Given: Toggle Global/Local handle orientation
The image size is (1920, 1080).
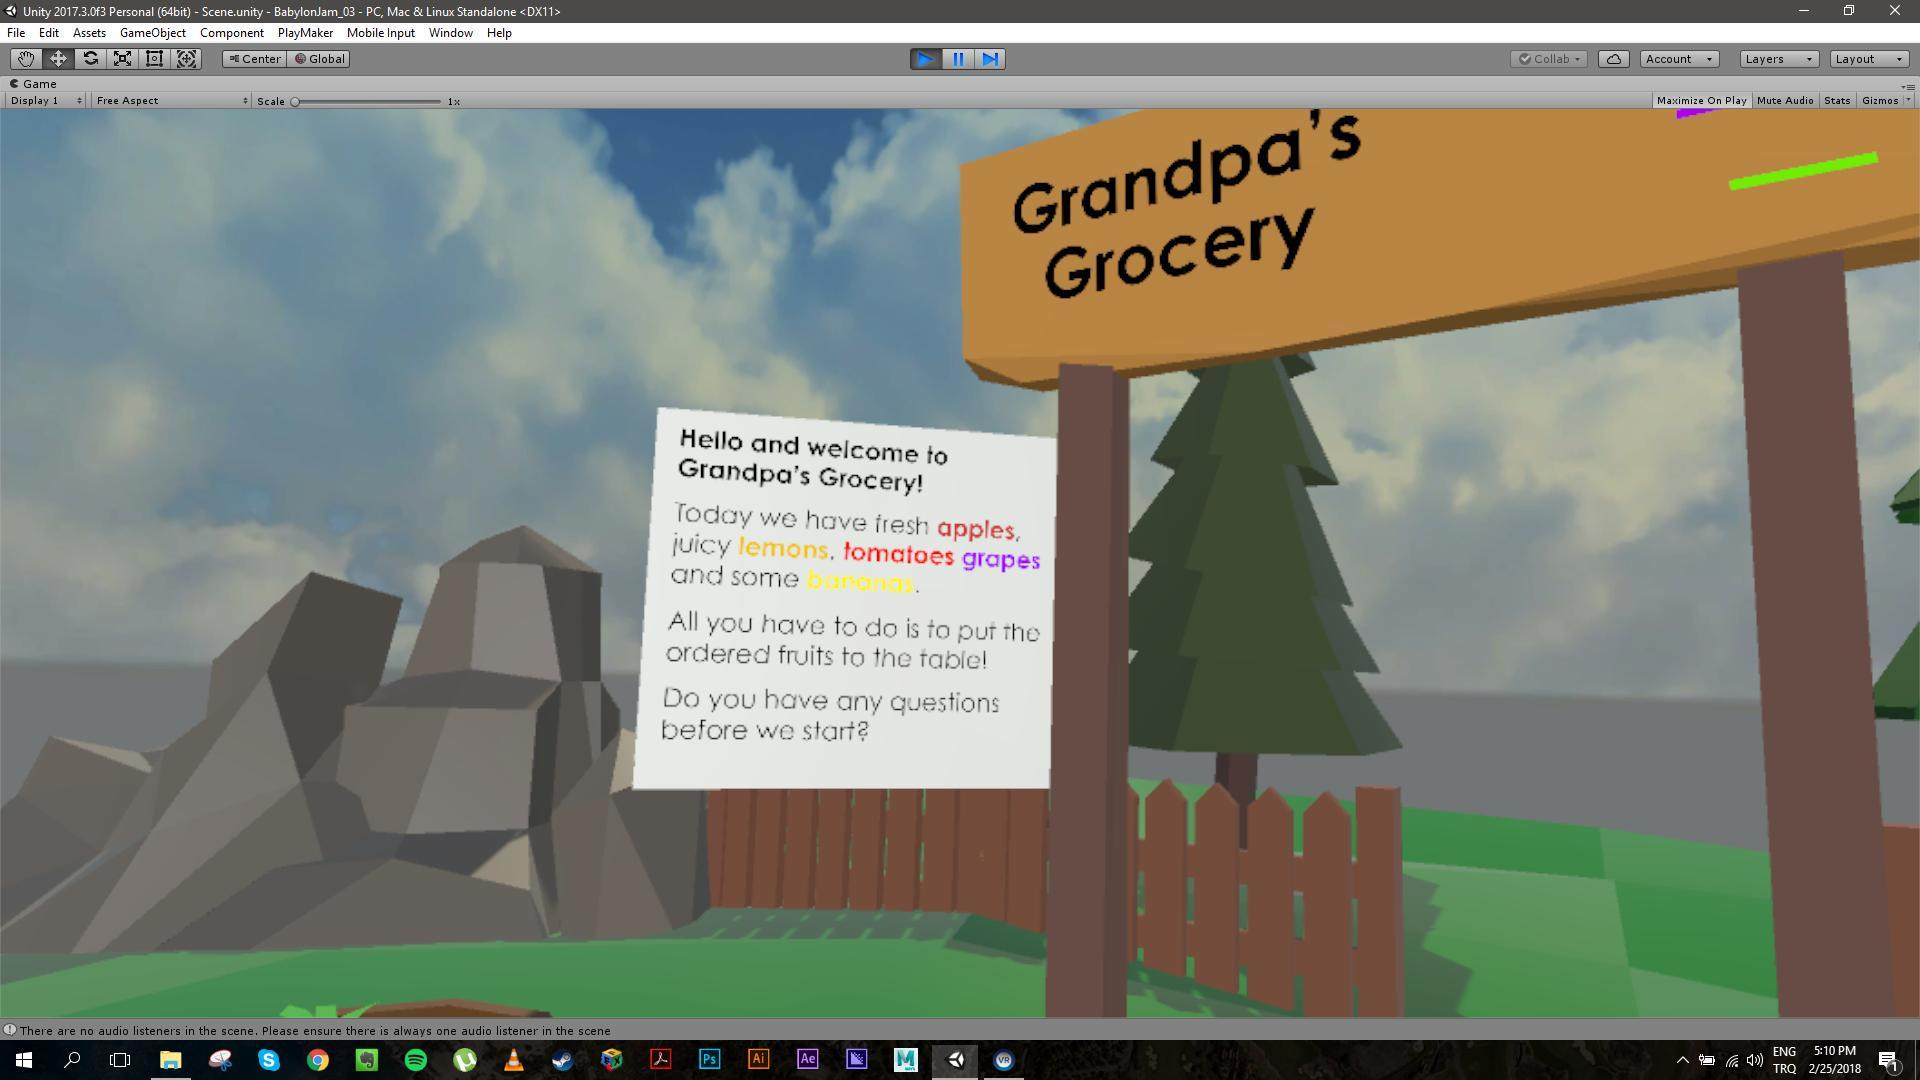Looking at the screenshot, I should point(319,59).
